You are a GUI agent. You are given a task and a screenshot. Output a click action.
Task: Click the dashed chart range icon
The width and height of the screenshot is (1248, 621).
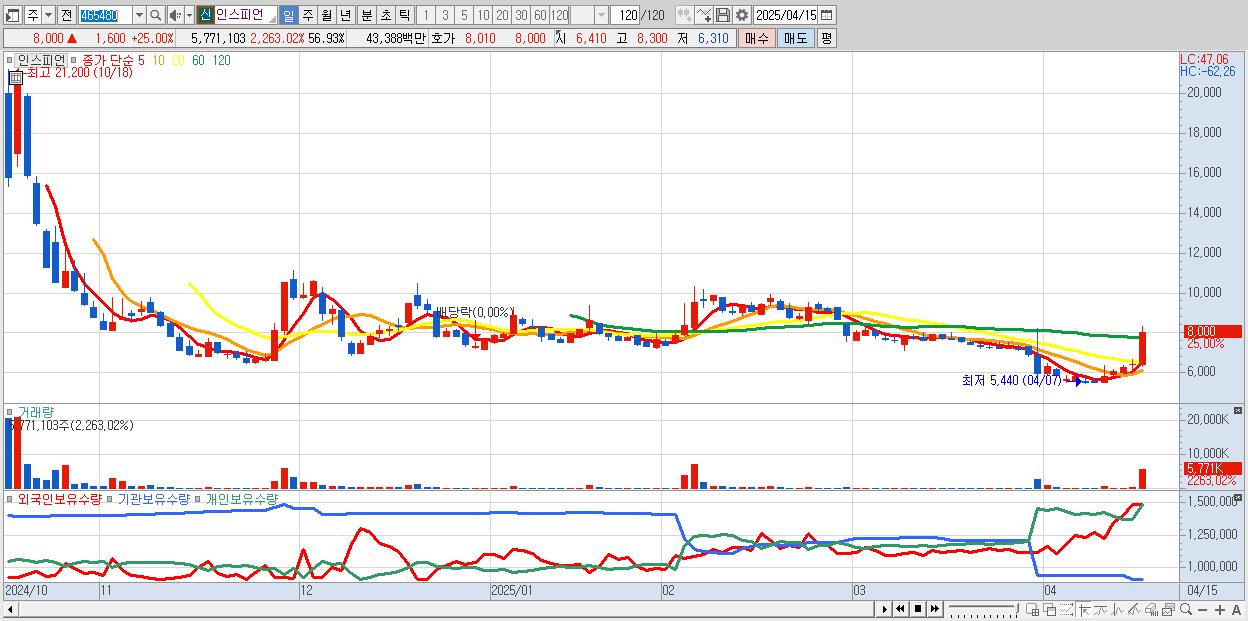[x=1067, y=609]
